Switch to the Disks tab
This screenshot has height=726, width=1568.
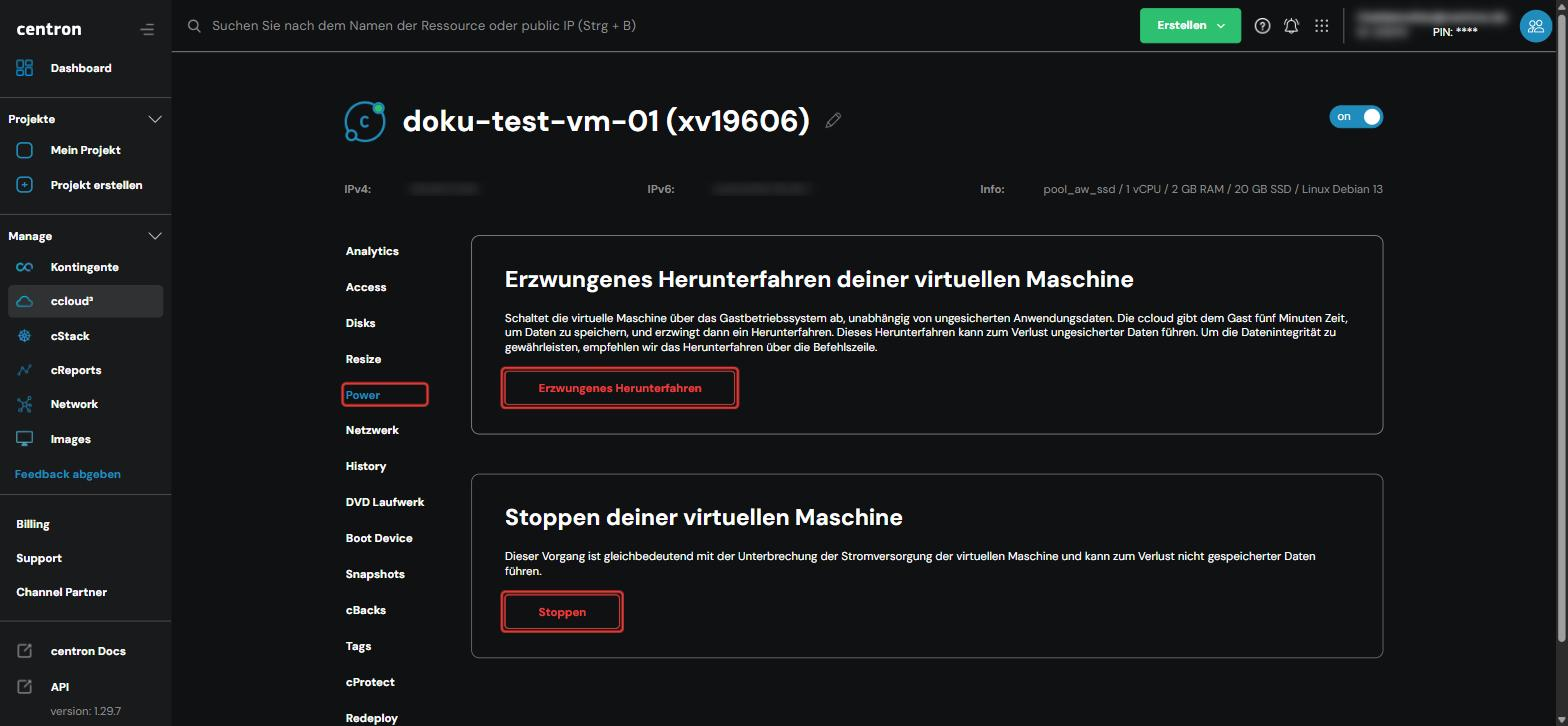pyautogui.click(x=361, y=323)
